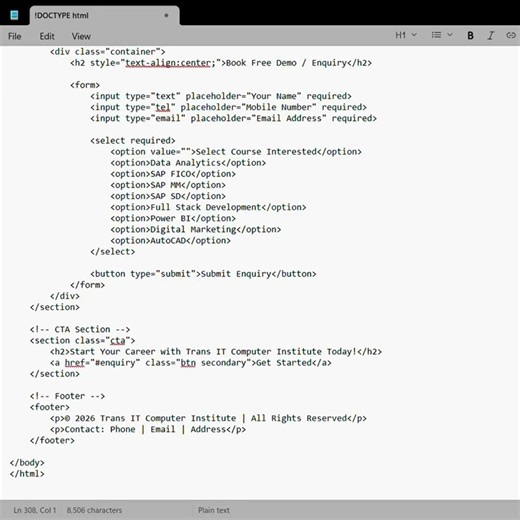Click the </select> closing tag line
The width and height of the screenshot is (520, 520).
(113, 252)
